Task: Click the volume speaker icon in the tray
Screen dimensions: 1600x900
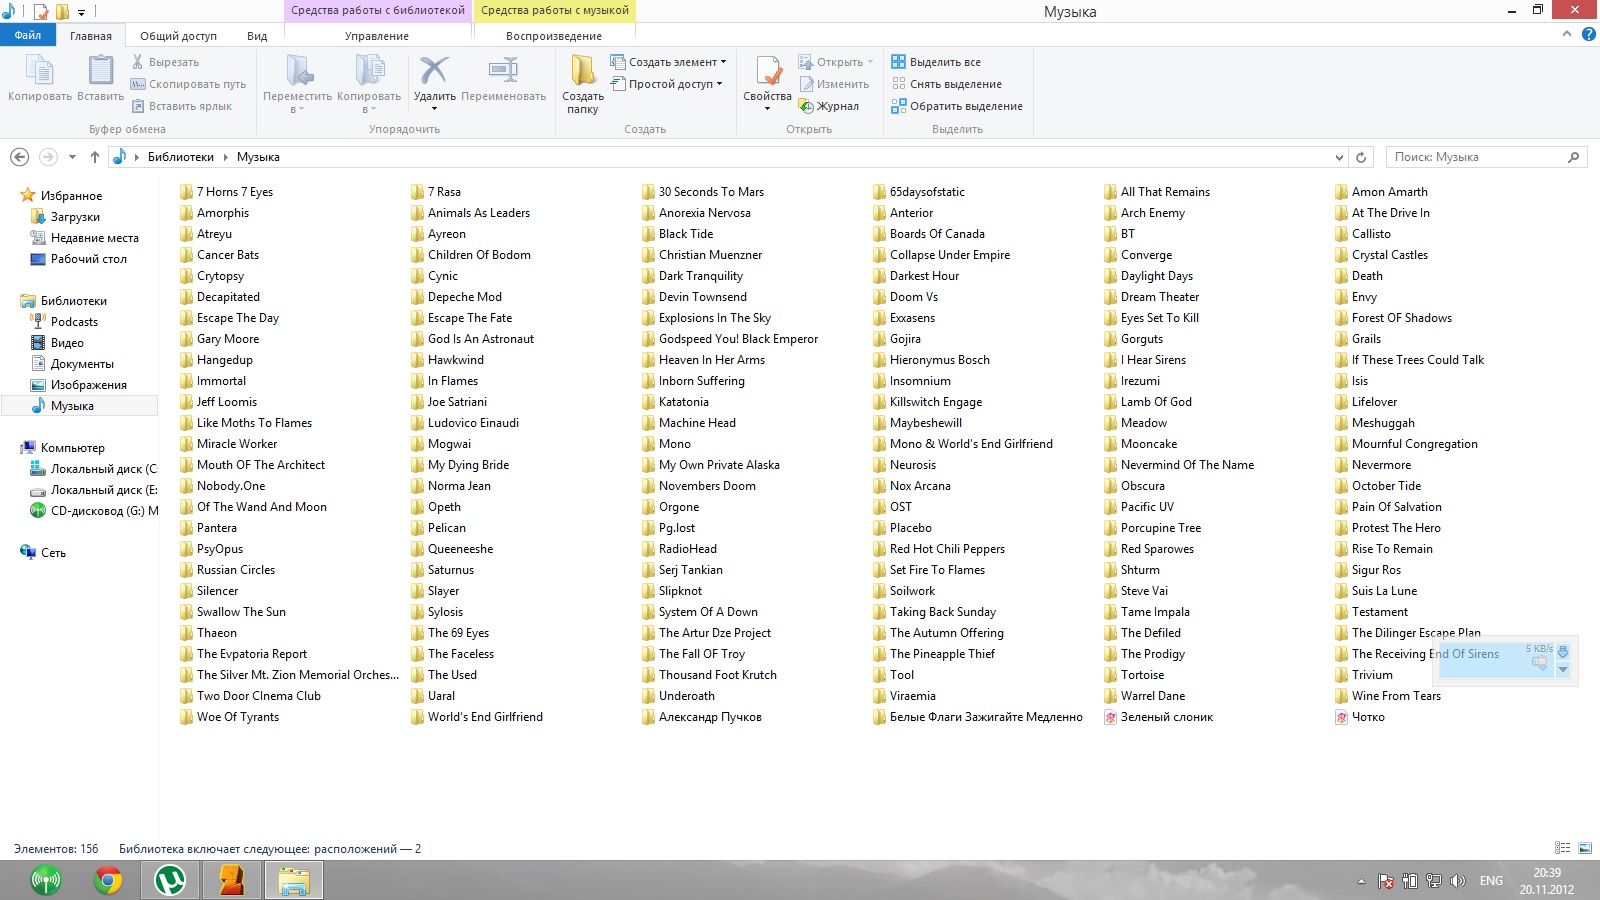Action: click(x=1457, y=881)
